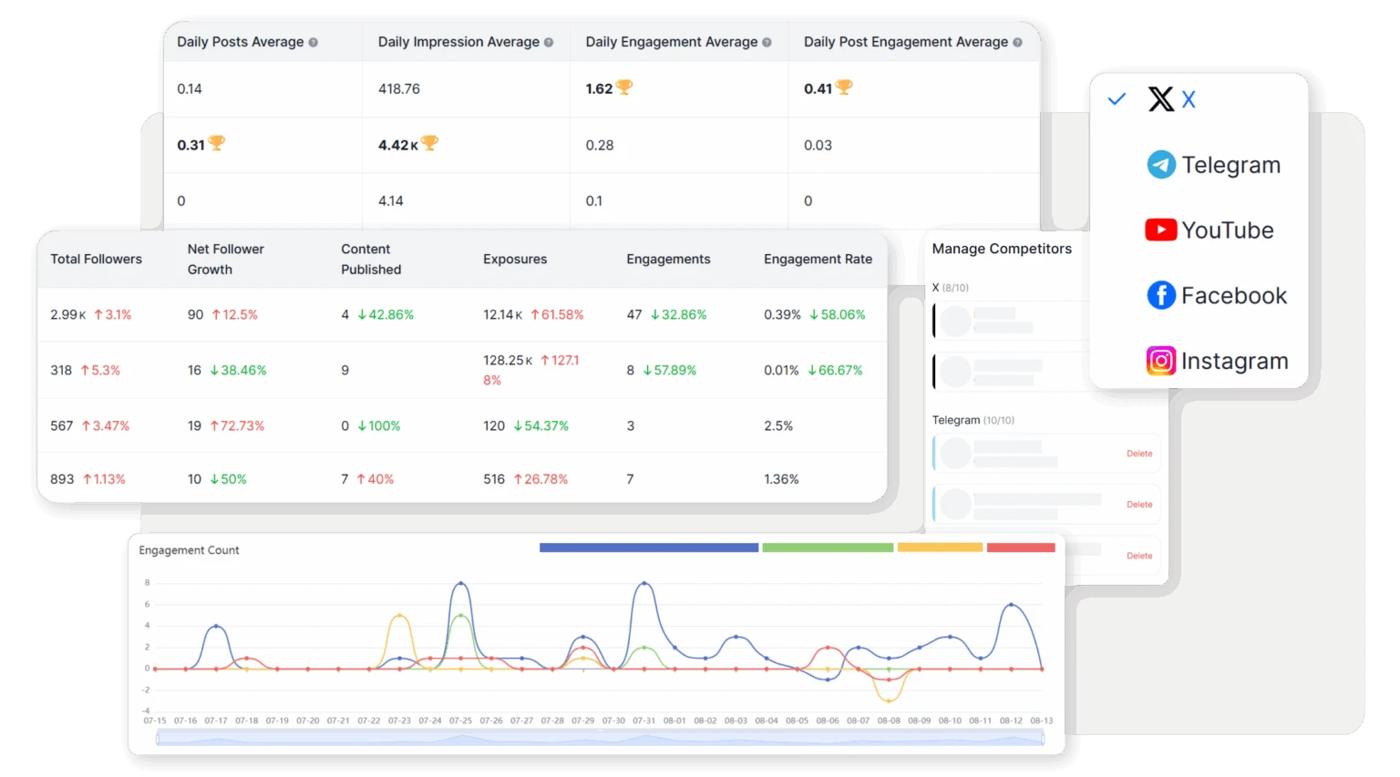The height and width of the screenshot is (777, 1400).
Task: Sort by Total Followers column header
Action: point(96,259)
